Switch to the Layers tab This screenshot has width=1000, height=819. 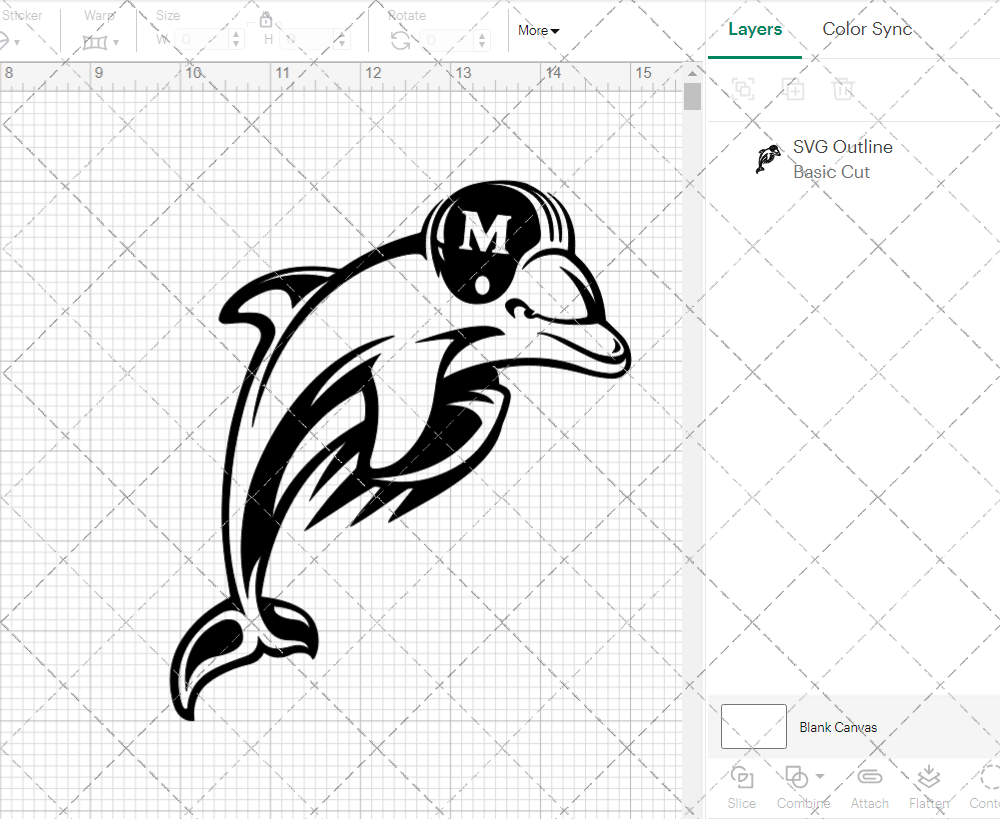tap(755, 29)
